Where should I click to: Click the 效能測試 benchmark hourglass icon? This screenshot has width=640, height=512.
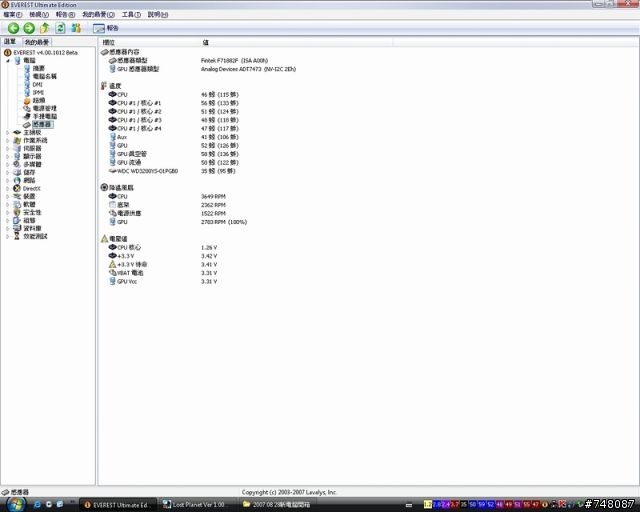point(17,236)
